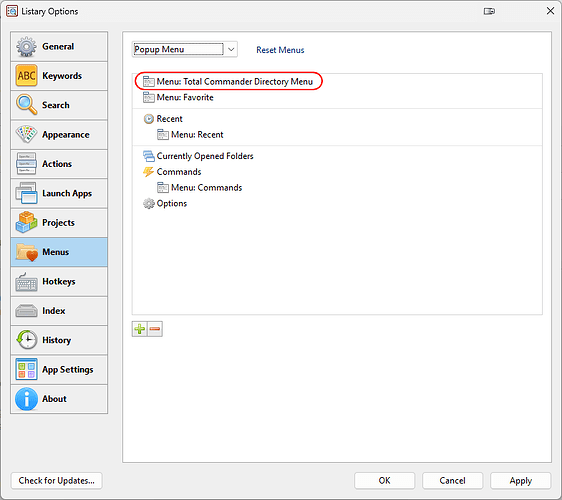
Task: Switch to the Keywords tab
Action: click(x=59, y=76)
